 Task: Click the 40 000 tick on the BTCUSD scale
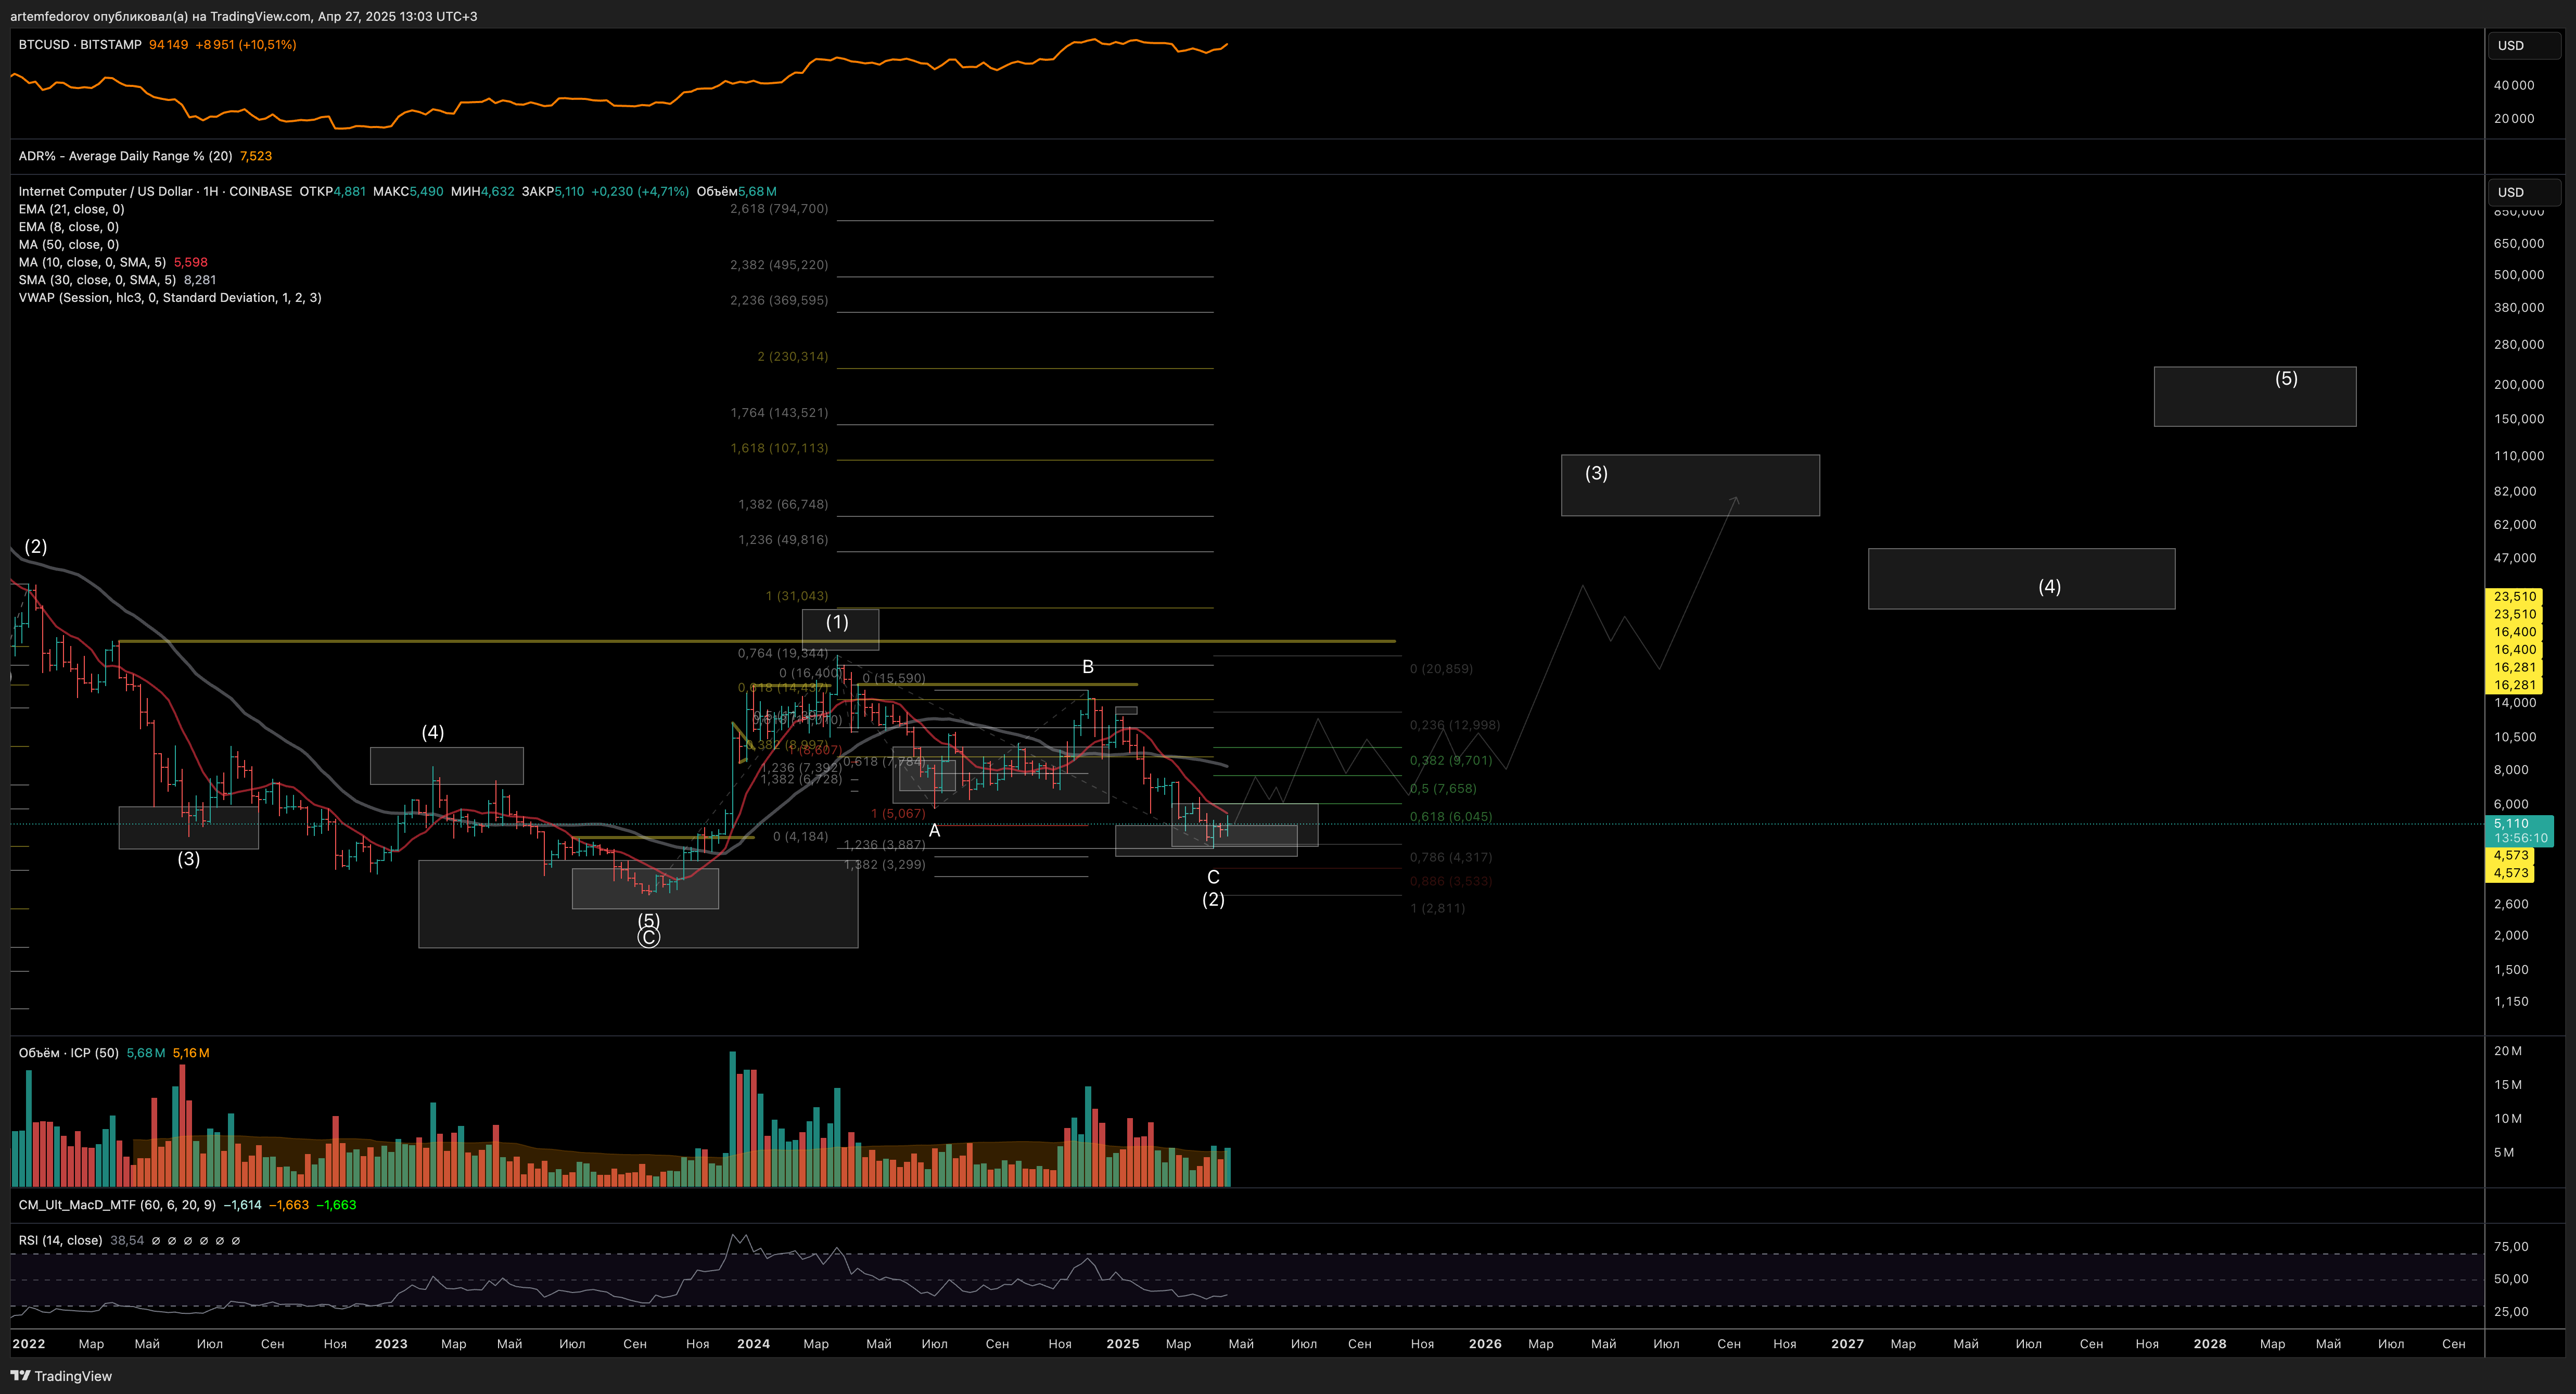click(x=2514, y=86)
